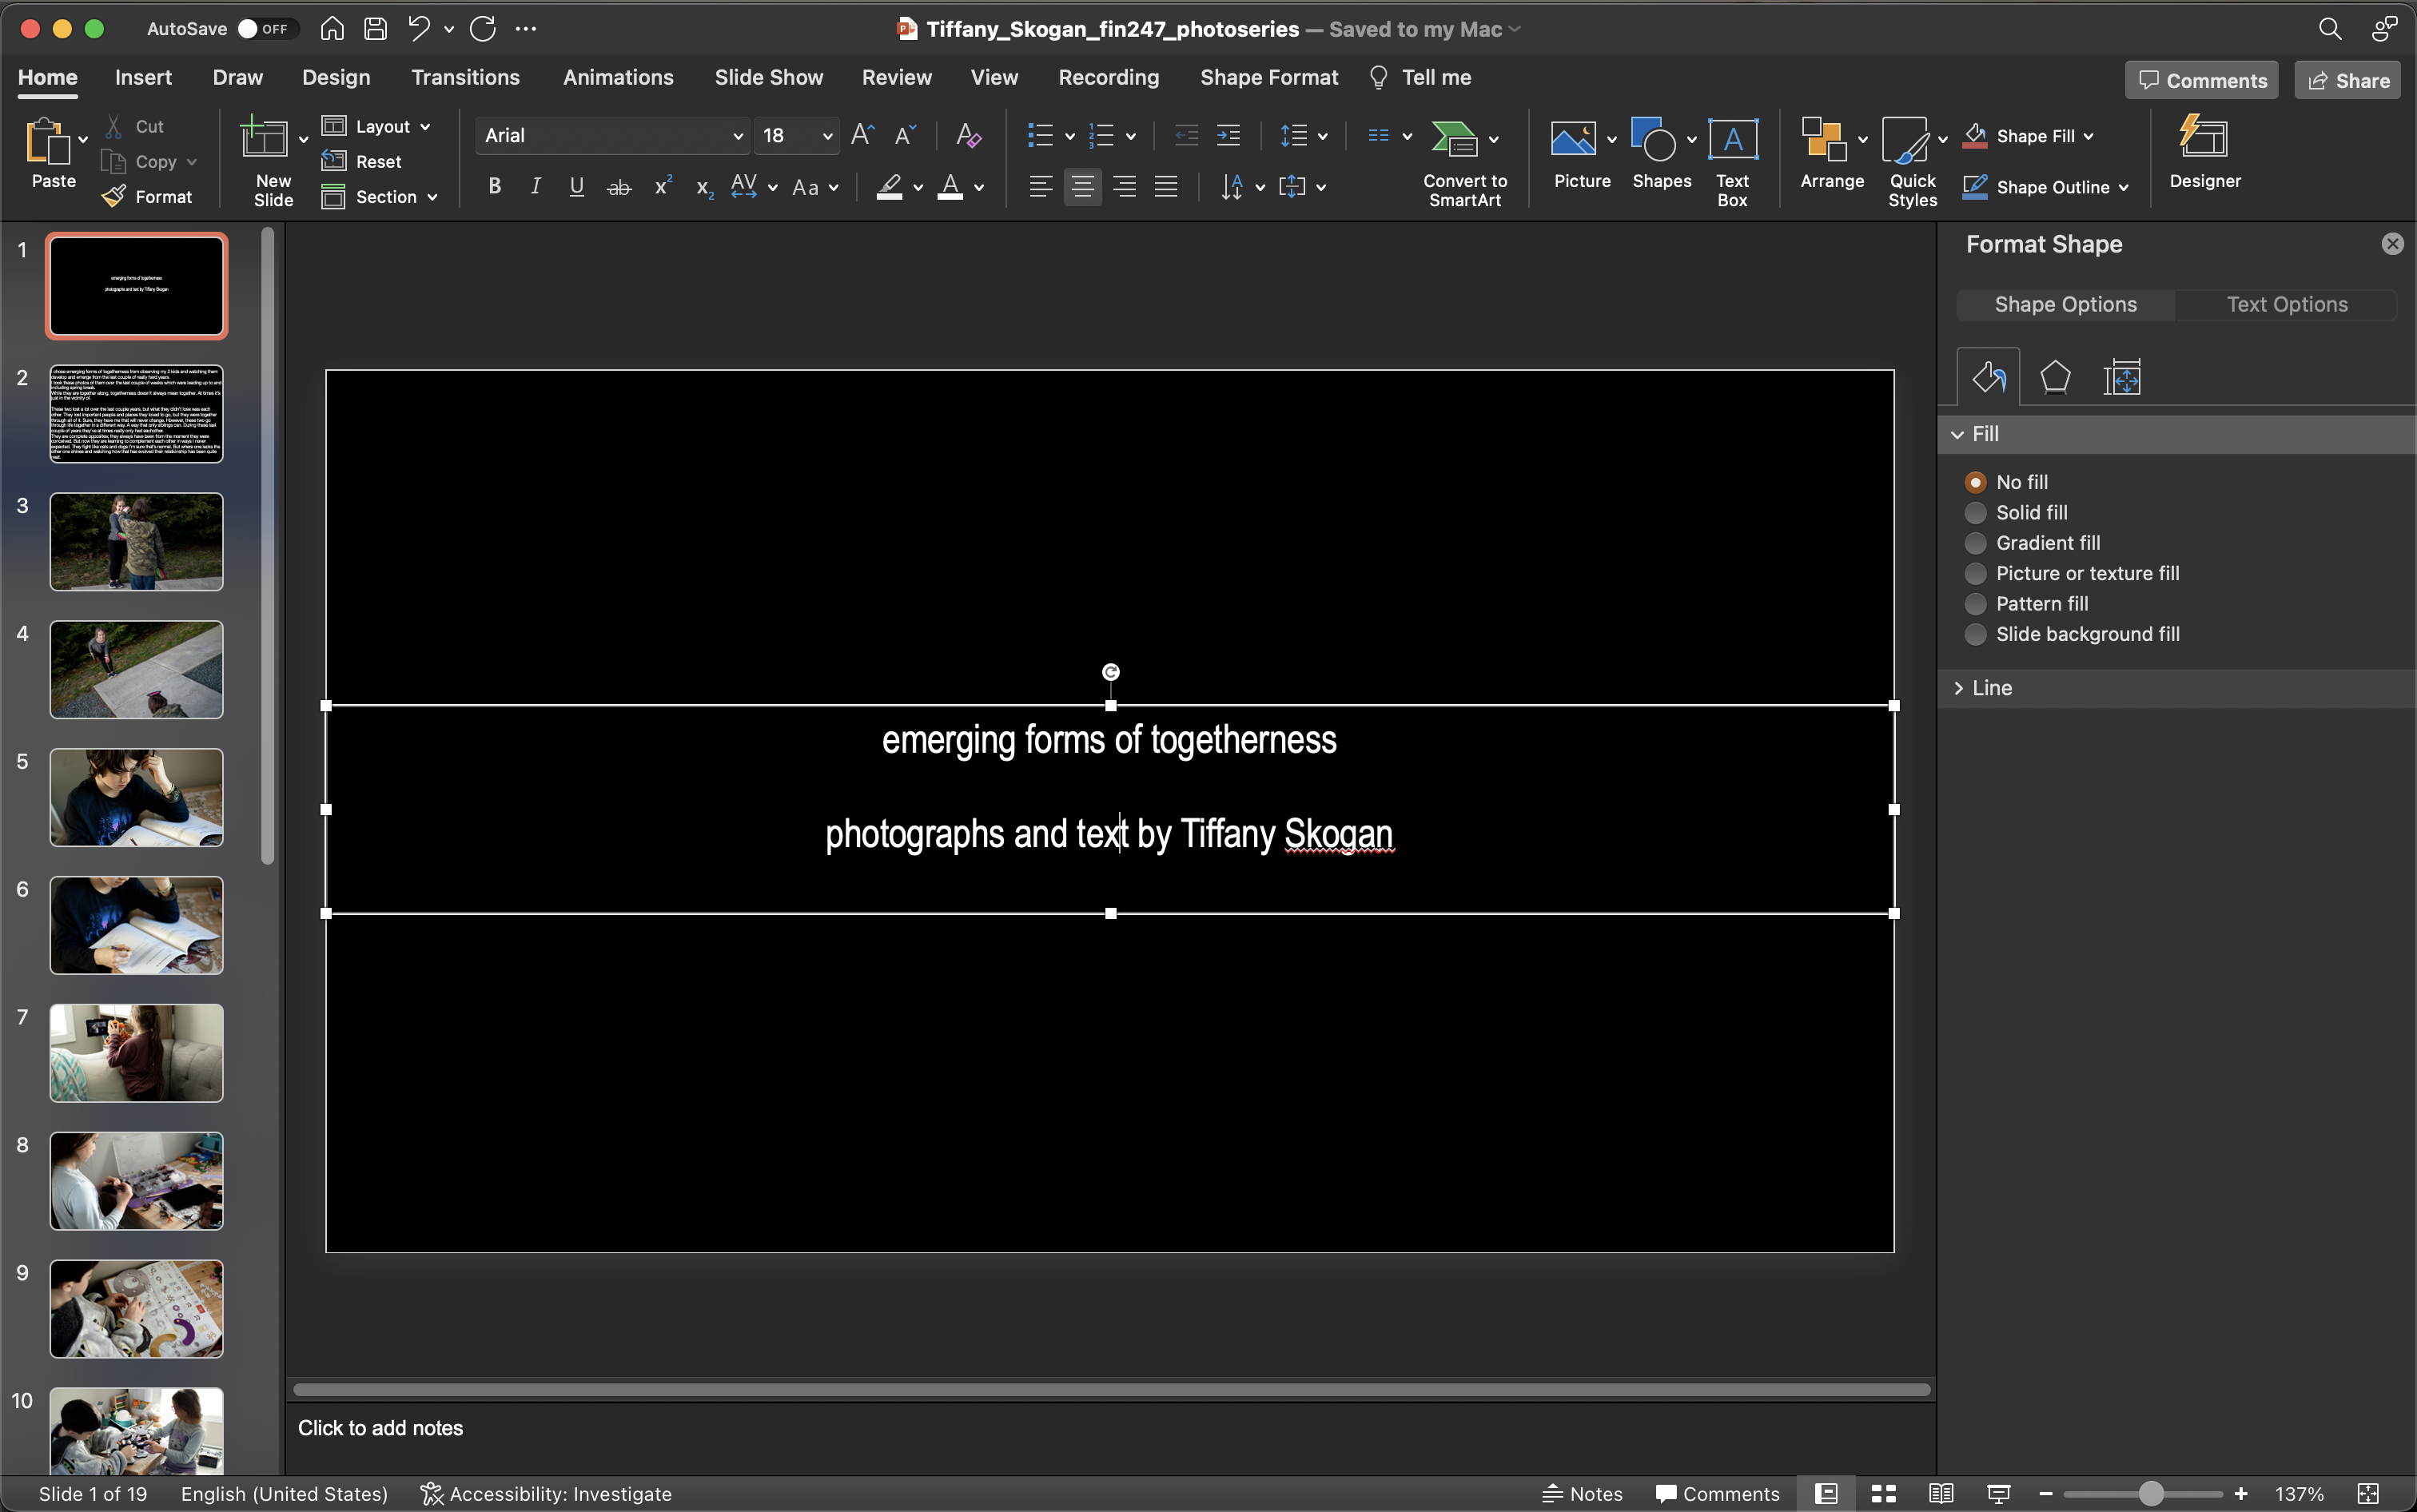Click Accessibility: Investigate
This screenshot has width=2417, height=1512.
[546, 1493]
